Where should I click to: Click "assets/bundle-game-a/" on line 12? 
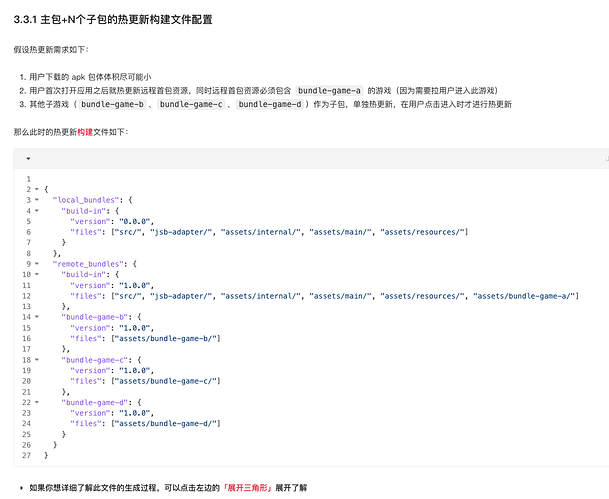tap(524, 296)
